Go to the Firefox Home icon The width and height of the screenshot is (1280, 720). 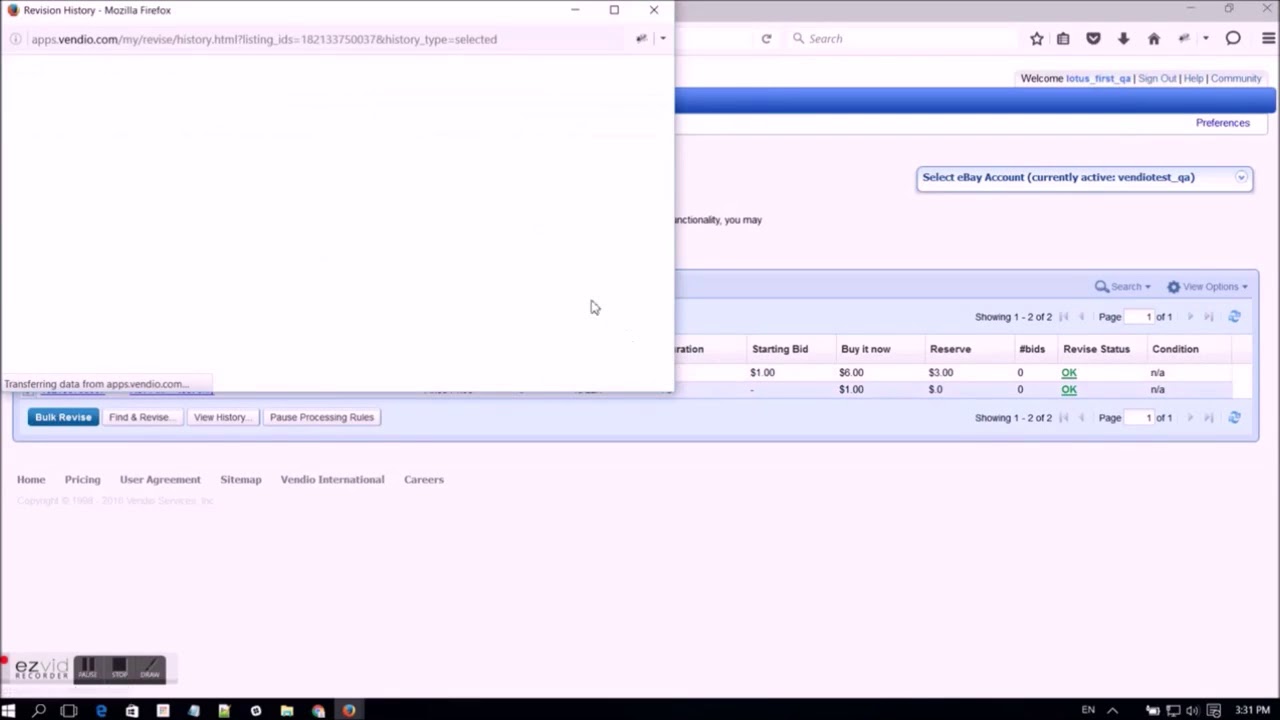tap(1153, 38)
